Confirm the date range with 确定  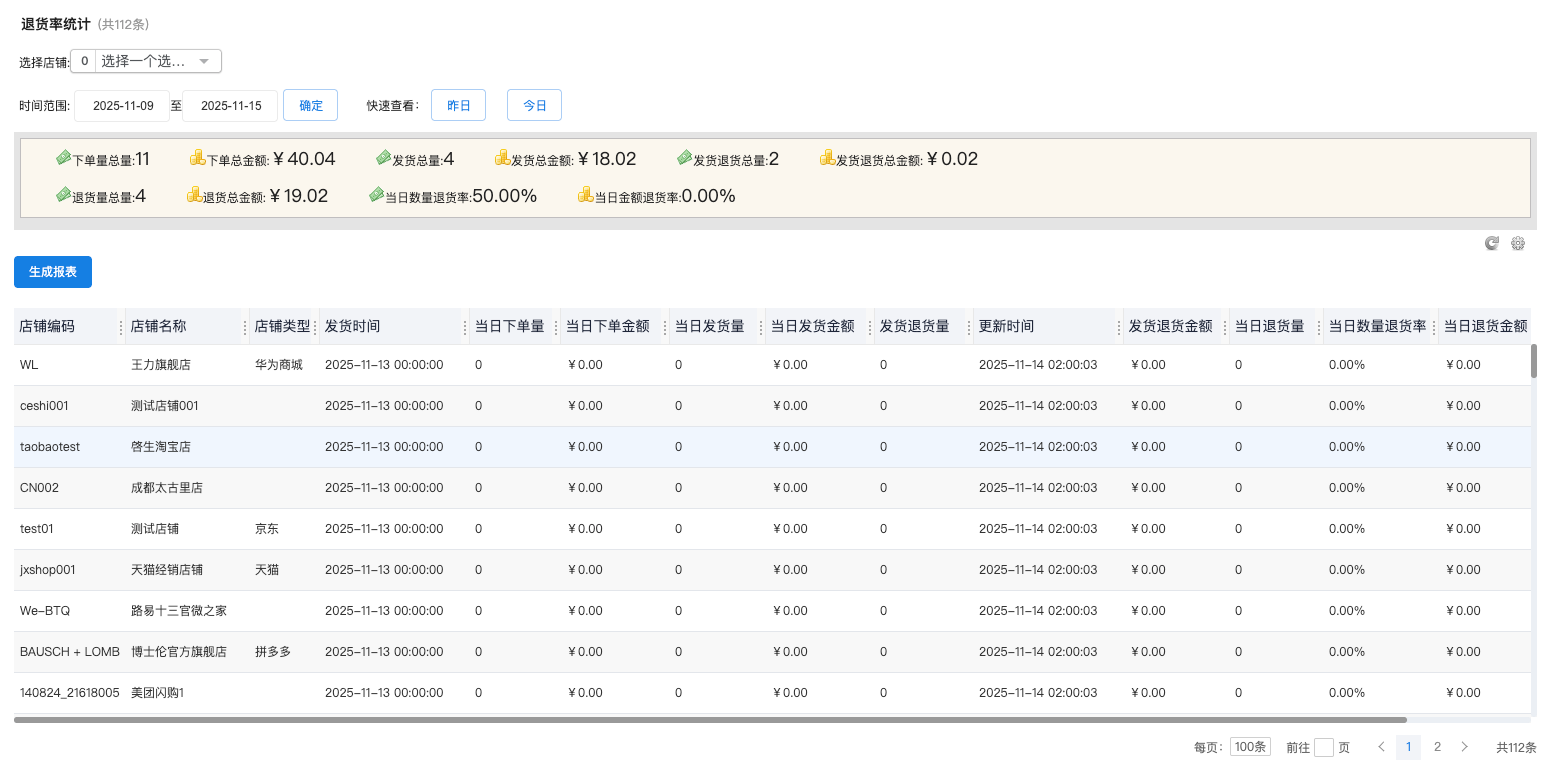click(x=311, y=105)
